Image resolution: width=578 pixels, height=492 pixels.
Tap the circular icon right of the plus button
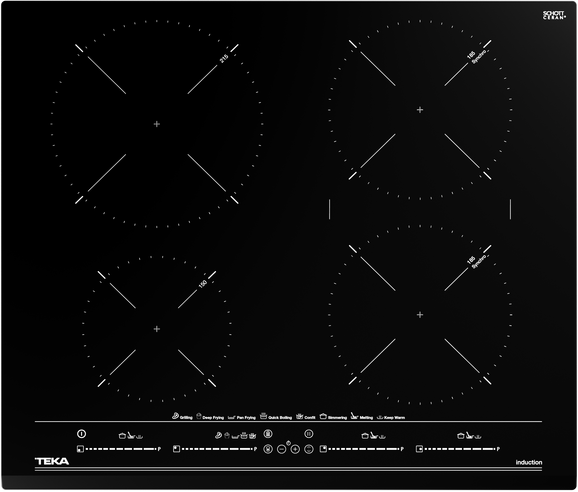pyautogui.click(x=309, y=449)
